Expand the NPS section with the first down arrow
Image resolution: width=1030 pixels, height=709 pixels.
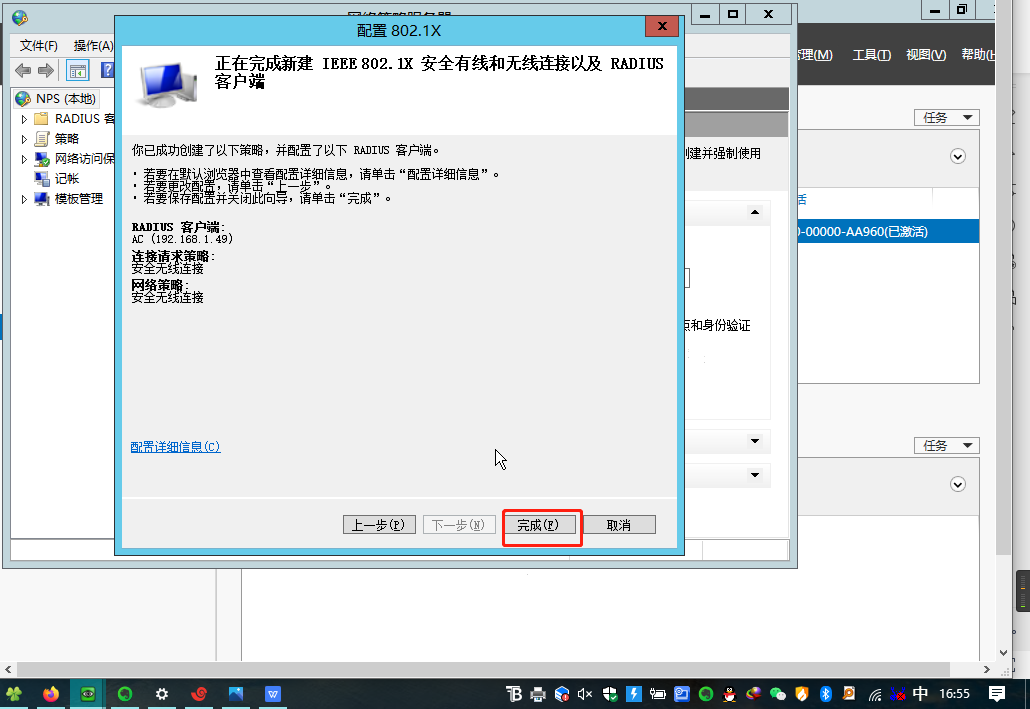click(x=755, y=441)
